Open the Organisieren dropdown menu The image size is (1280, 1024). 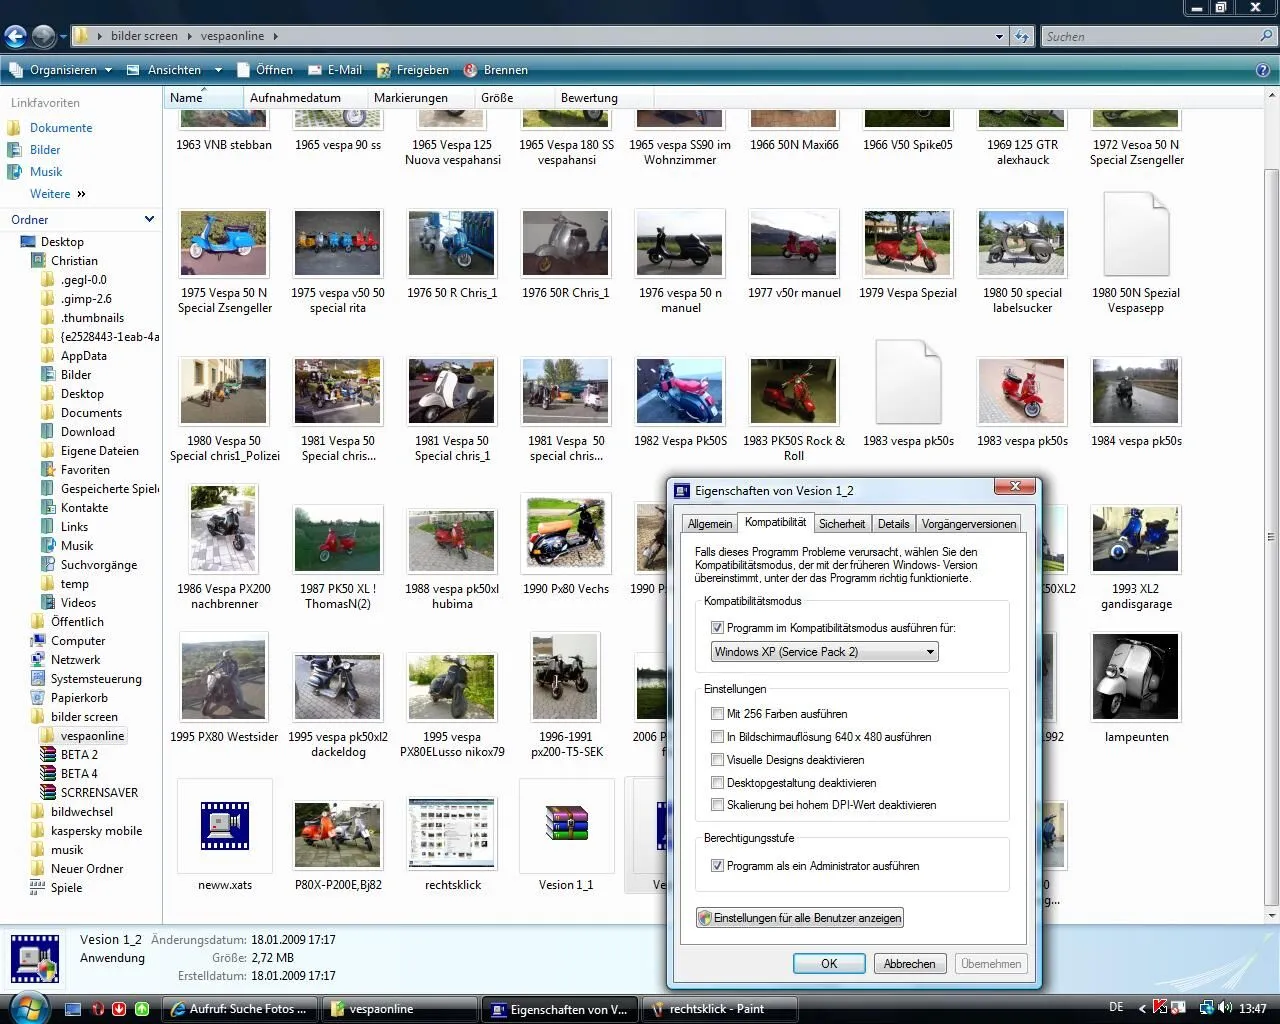(x=62, y=70)
